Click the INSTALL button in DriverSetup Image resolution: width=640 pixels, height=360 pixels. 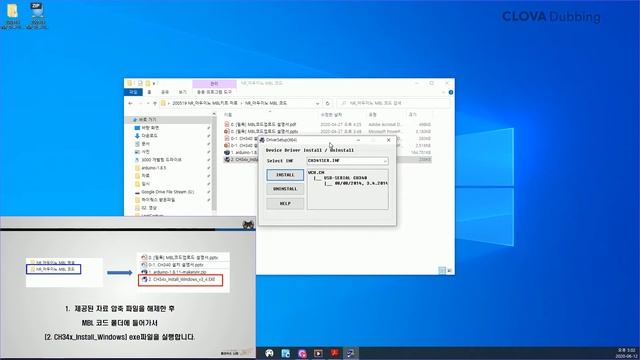[x=285, y=175]
